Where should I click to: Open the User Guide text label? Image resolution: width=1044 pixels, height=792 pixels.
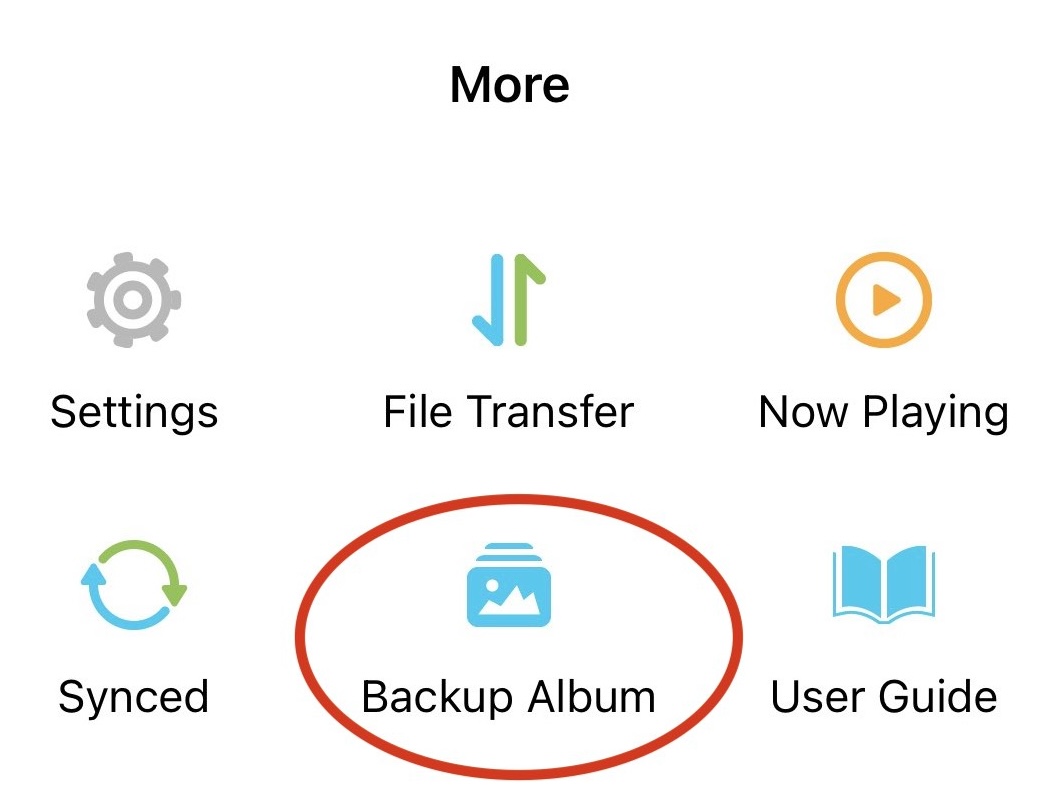pyautogui.click(x=884, y=696)
